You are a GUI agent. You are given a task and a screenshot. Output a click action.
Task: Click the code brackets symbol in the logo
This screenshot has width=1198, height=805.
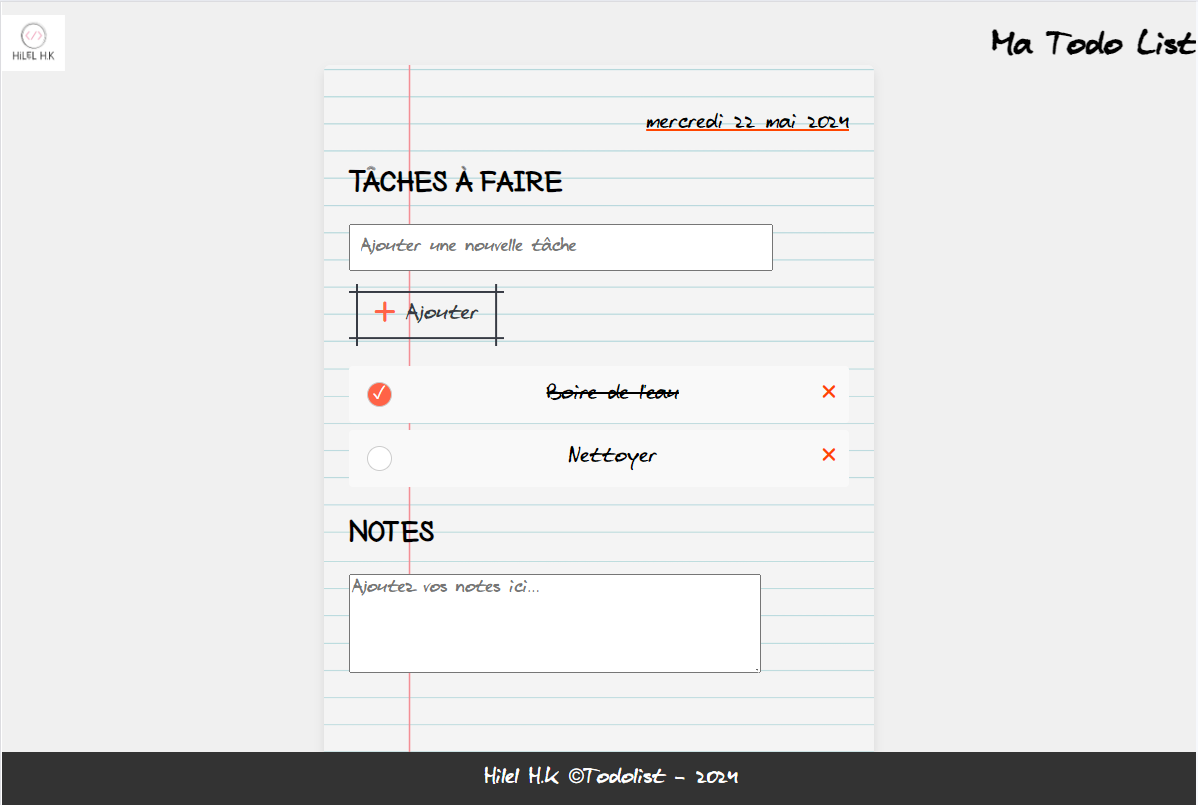(33, 33)
